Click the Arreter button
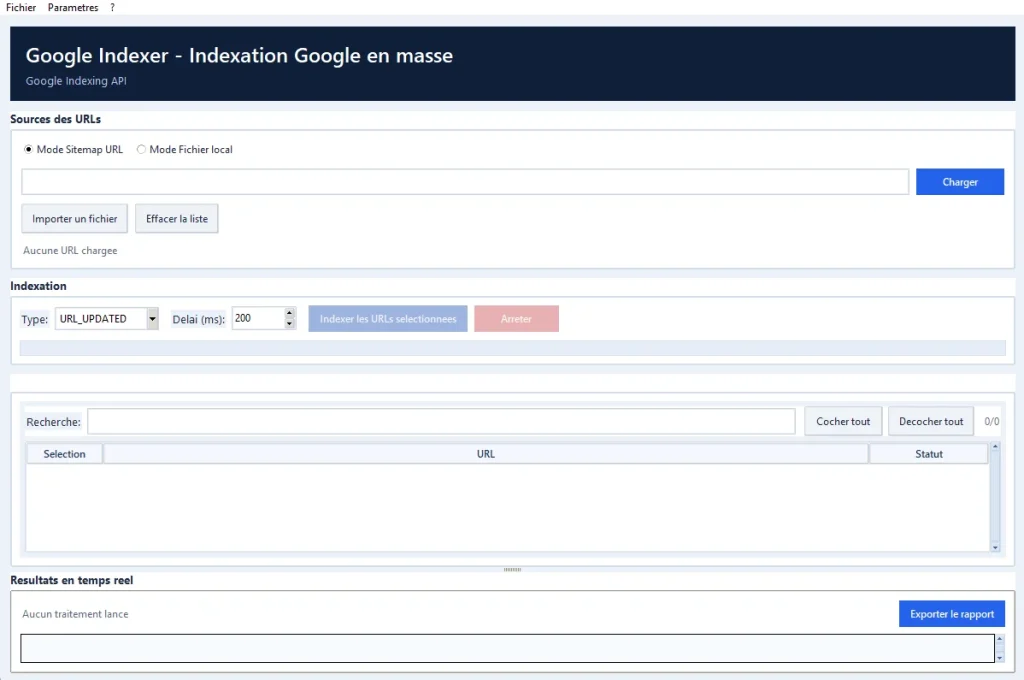1024x680 pixels. [517, 319]
